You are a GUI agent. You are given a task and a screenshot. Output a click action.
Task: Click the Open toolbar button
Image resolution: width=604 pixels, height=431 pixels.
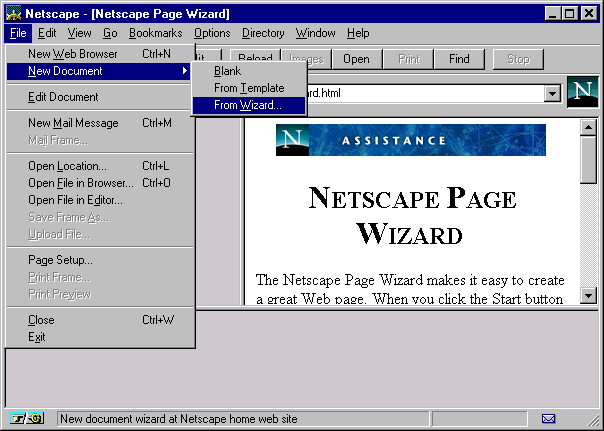point(356,59)
